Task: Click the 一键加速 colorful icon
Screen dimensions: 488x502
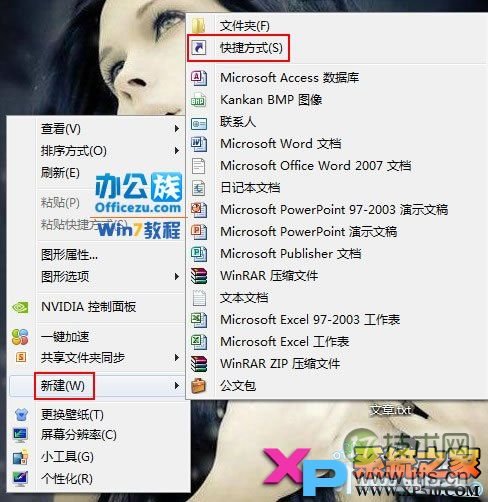Action: (20, 337)
